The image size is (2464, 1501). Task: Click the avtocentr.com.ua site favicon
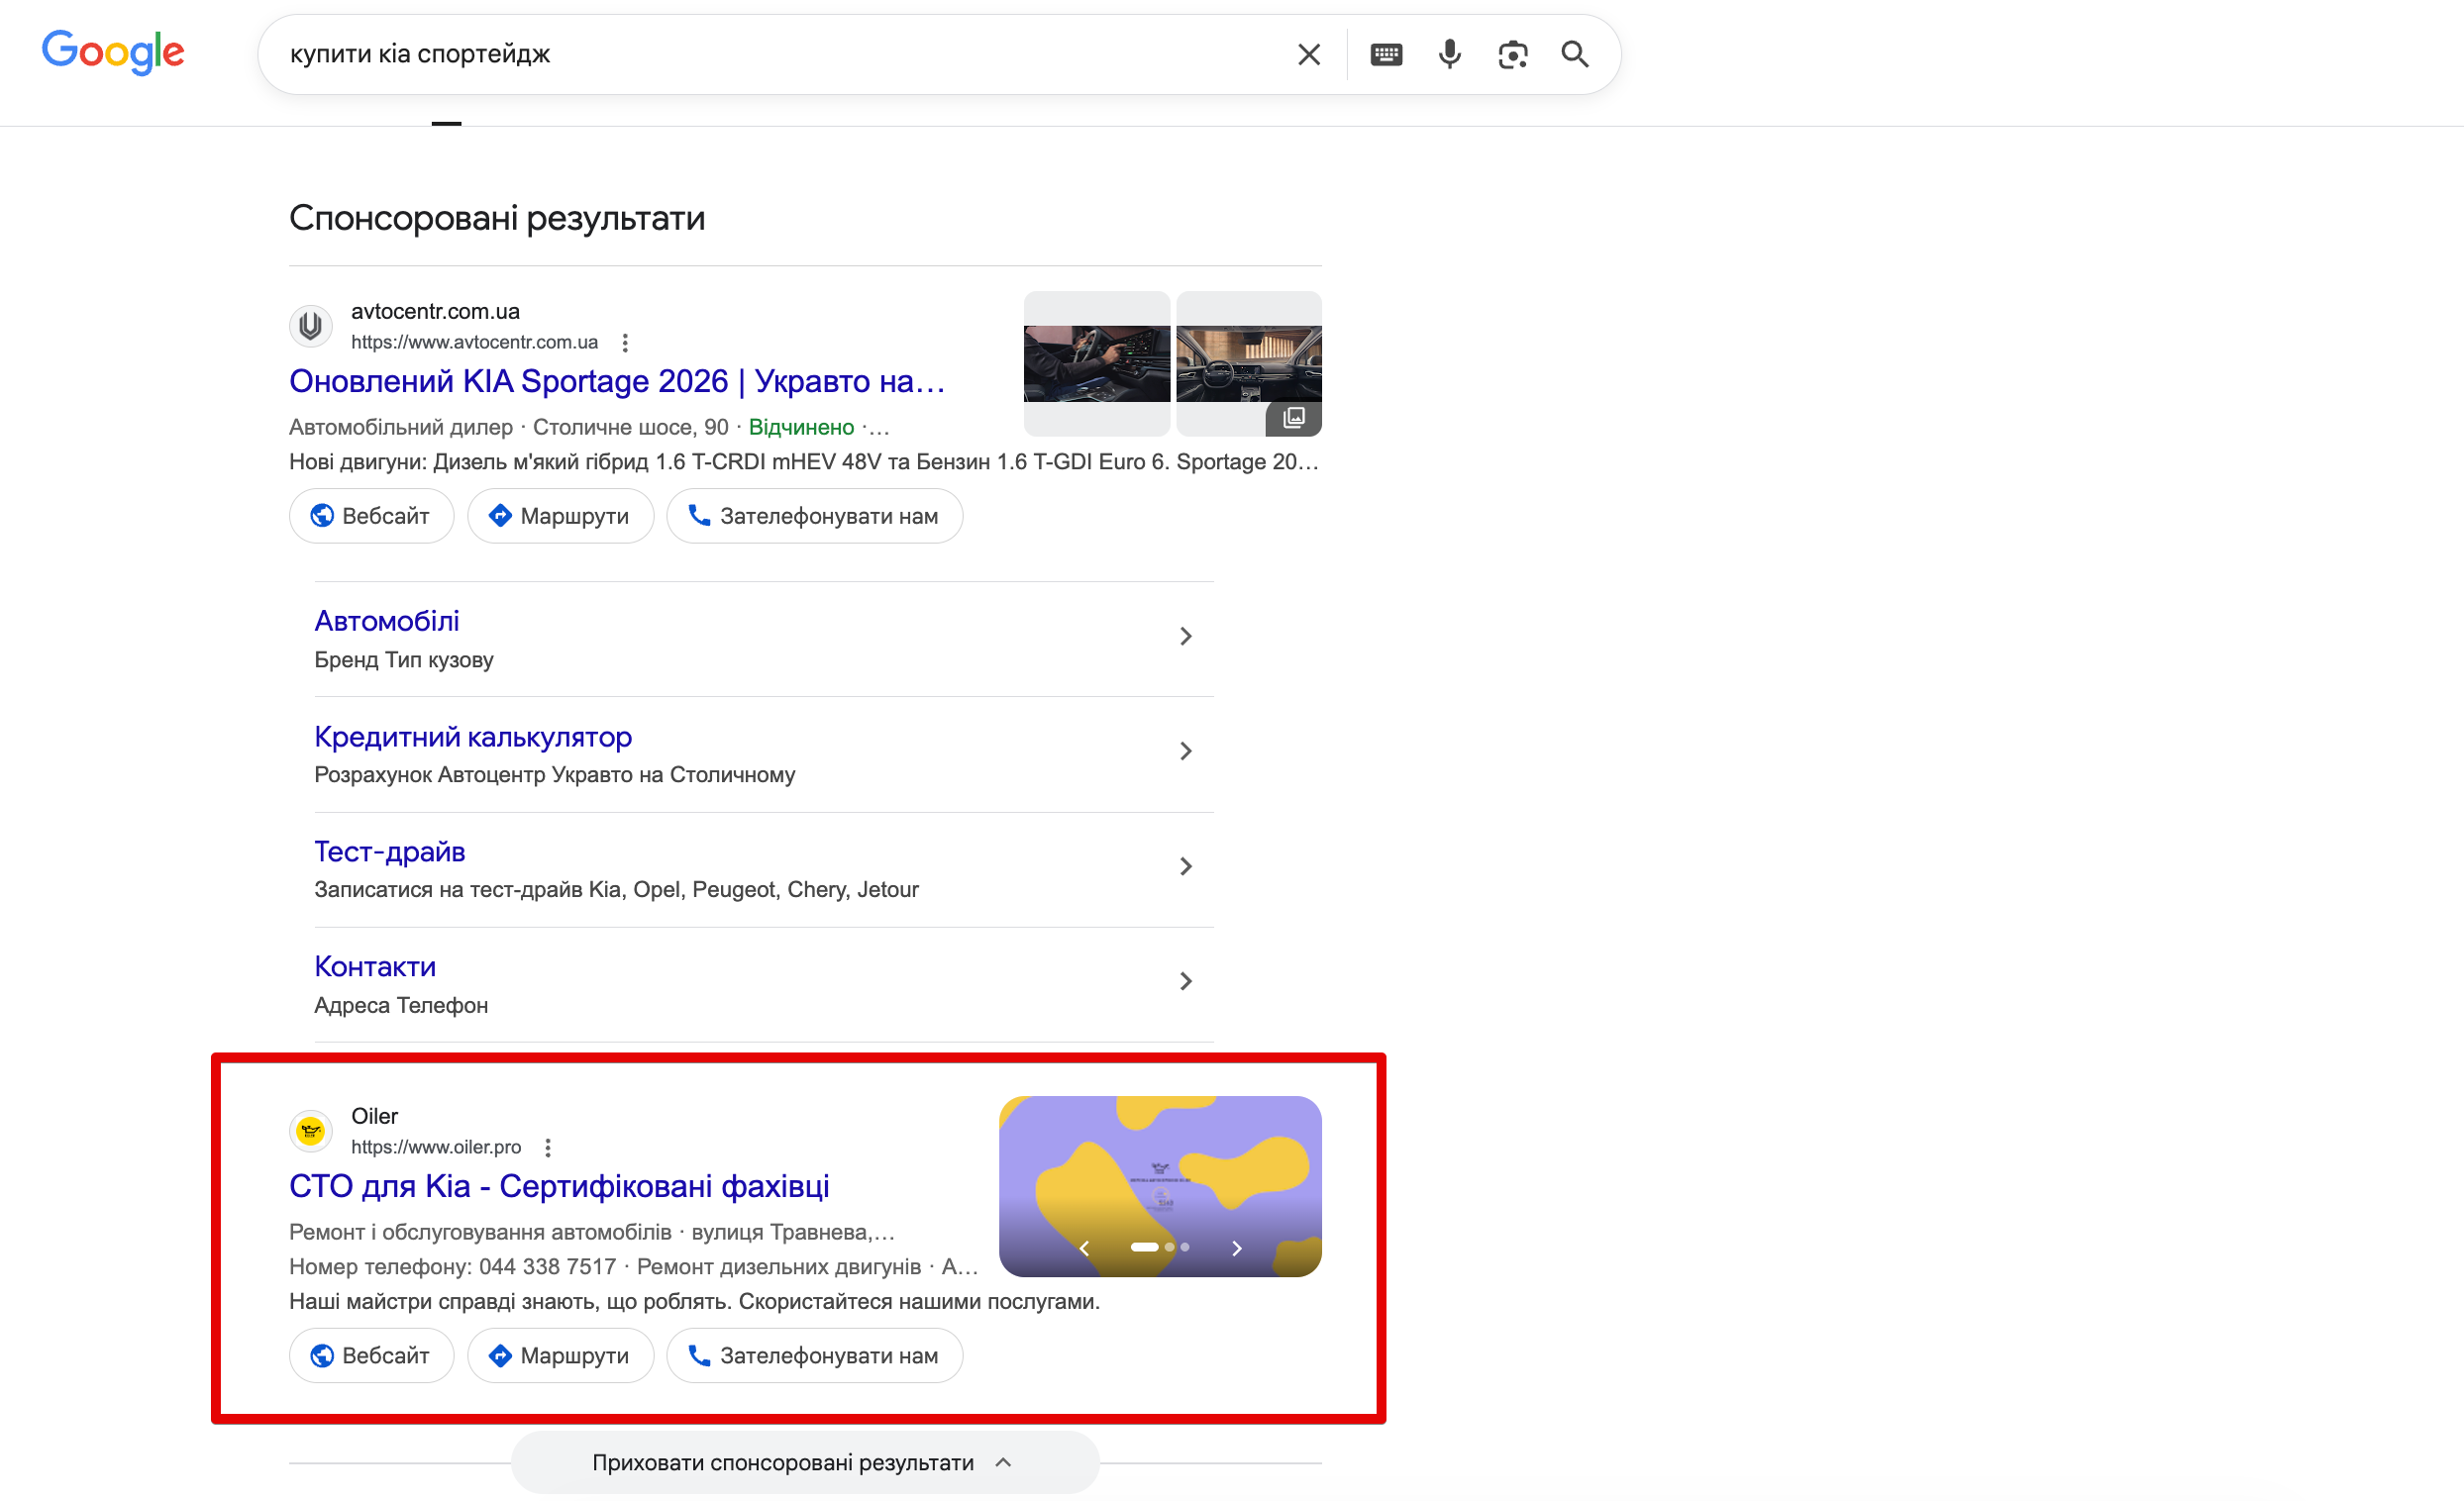(x=311, y=326)
